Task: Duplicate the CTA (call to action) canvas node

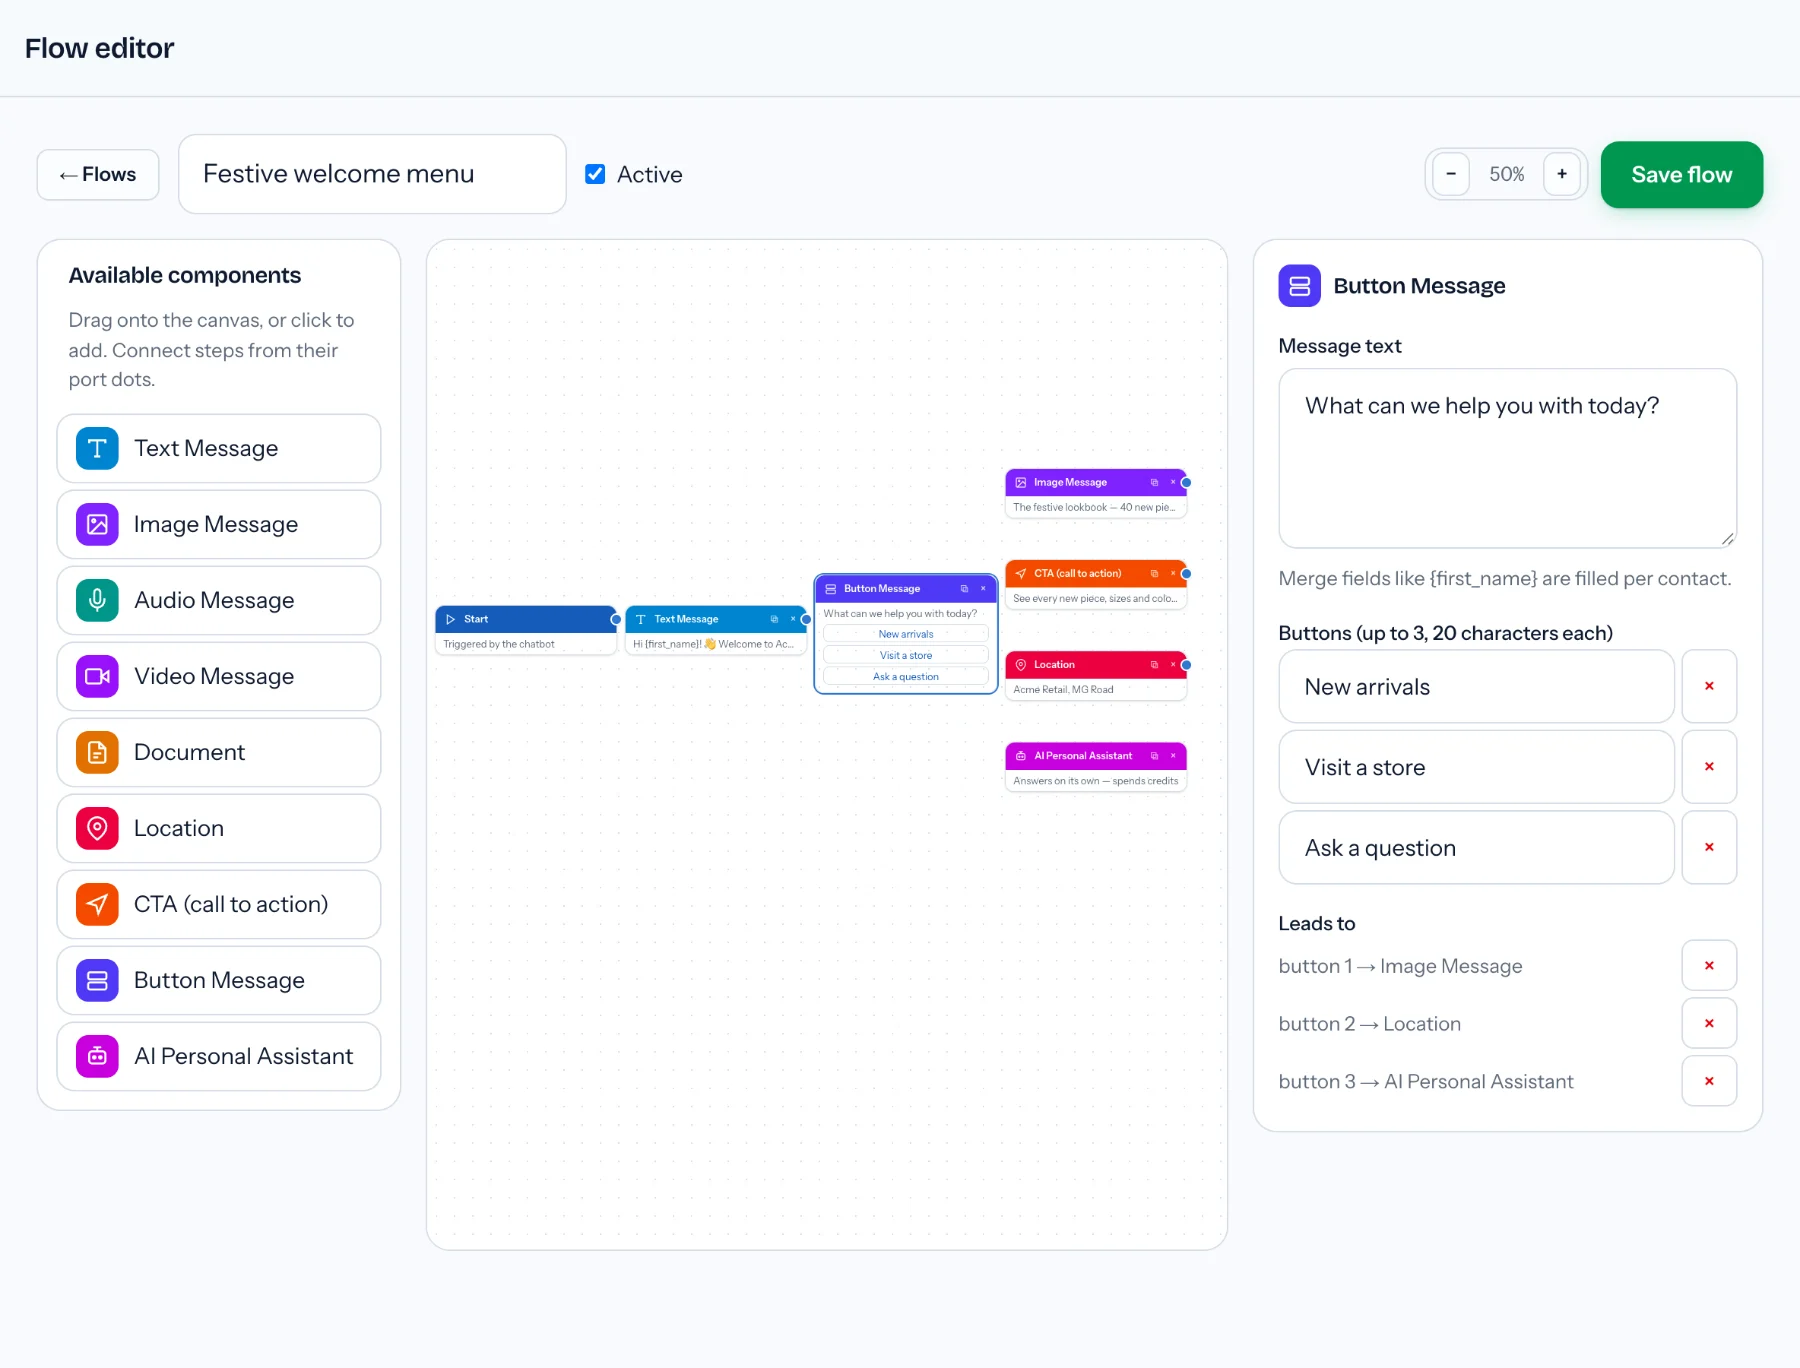Action: pos(1154,573)
